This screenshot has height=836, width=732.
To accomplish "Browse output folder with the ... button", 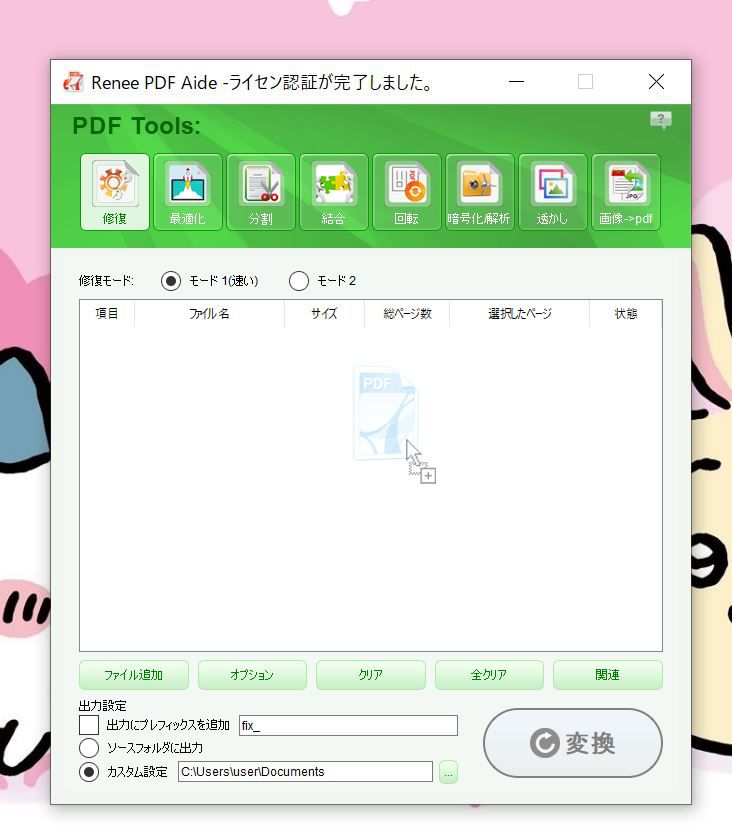I will tap(448, 772).
